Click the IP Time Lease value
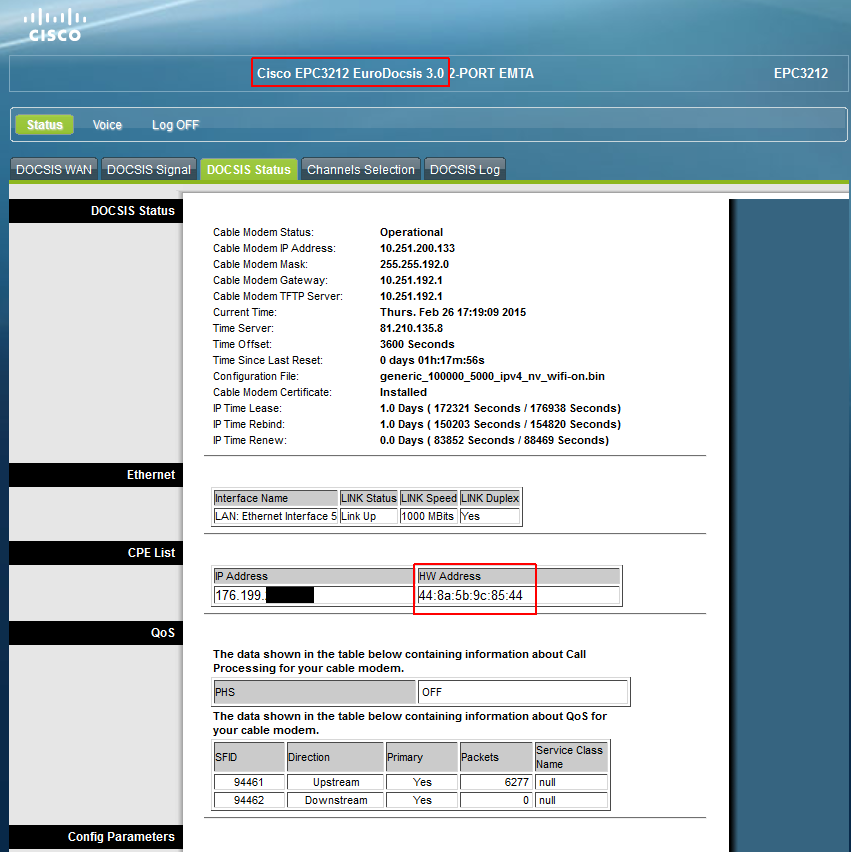 [x=500, y=408]
